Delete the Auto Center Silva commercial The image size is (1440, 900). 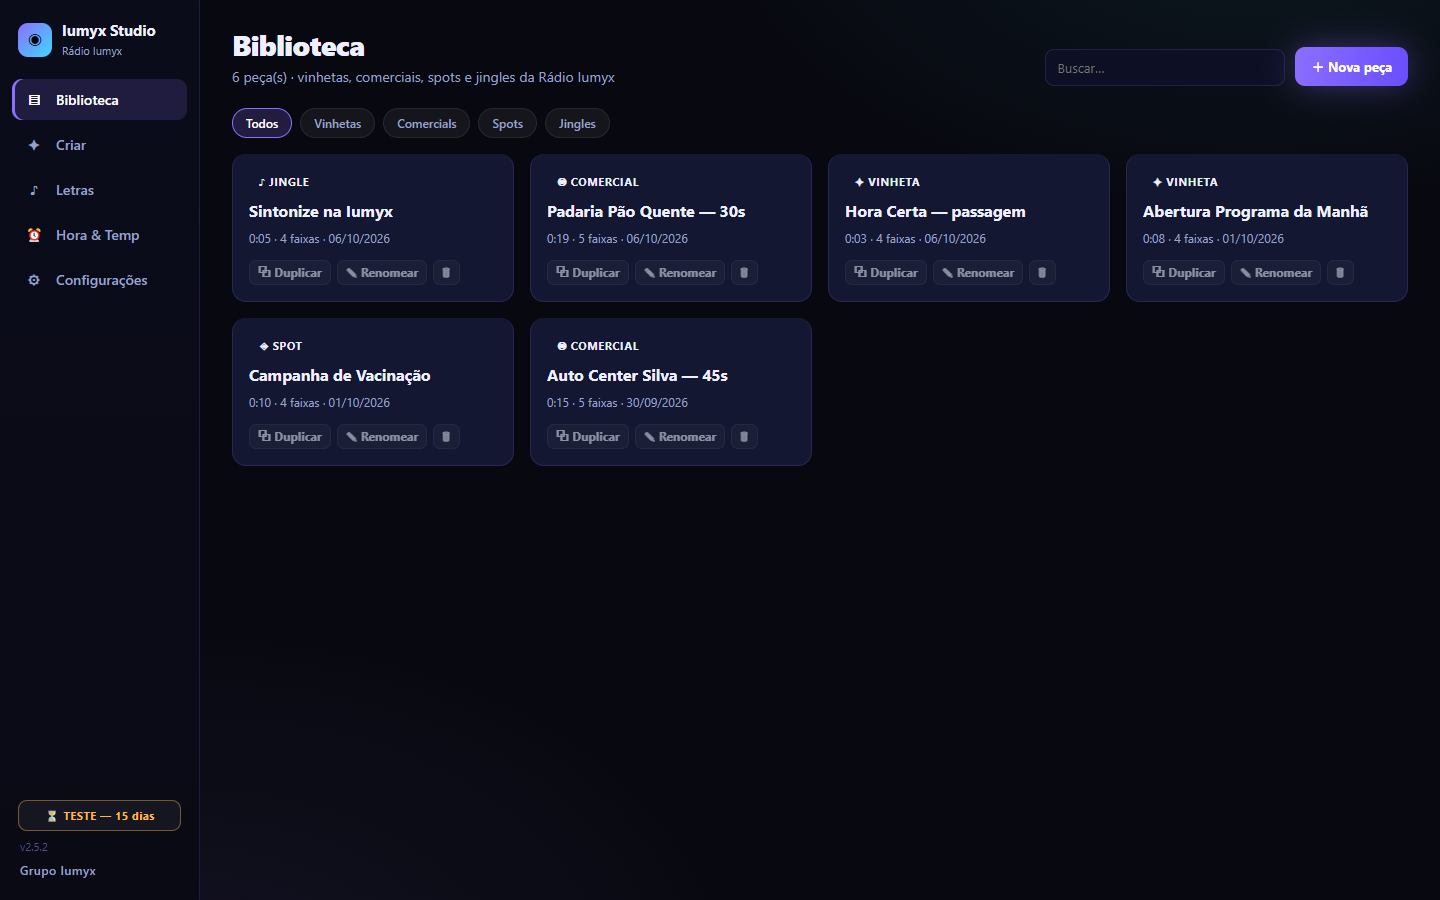pyautogui.click(x=744, y=437)
